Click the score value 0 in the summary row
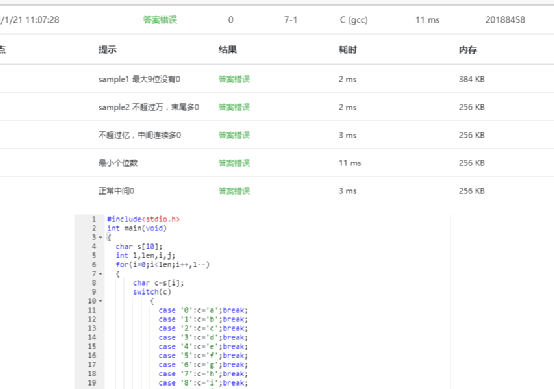This screenshot has width=554, height=389. click(x=231, y=20)
